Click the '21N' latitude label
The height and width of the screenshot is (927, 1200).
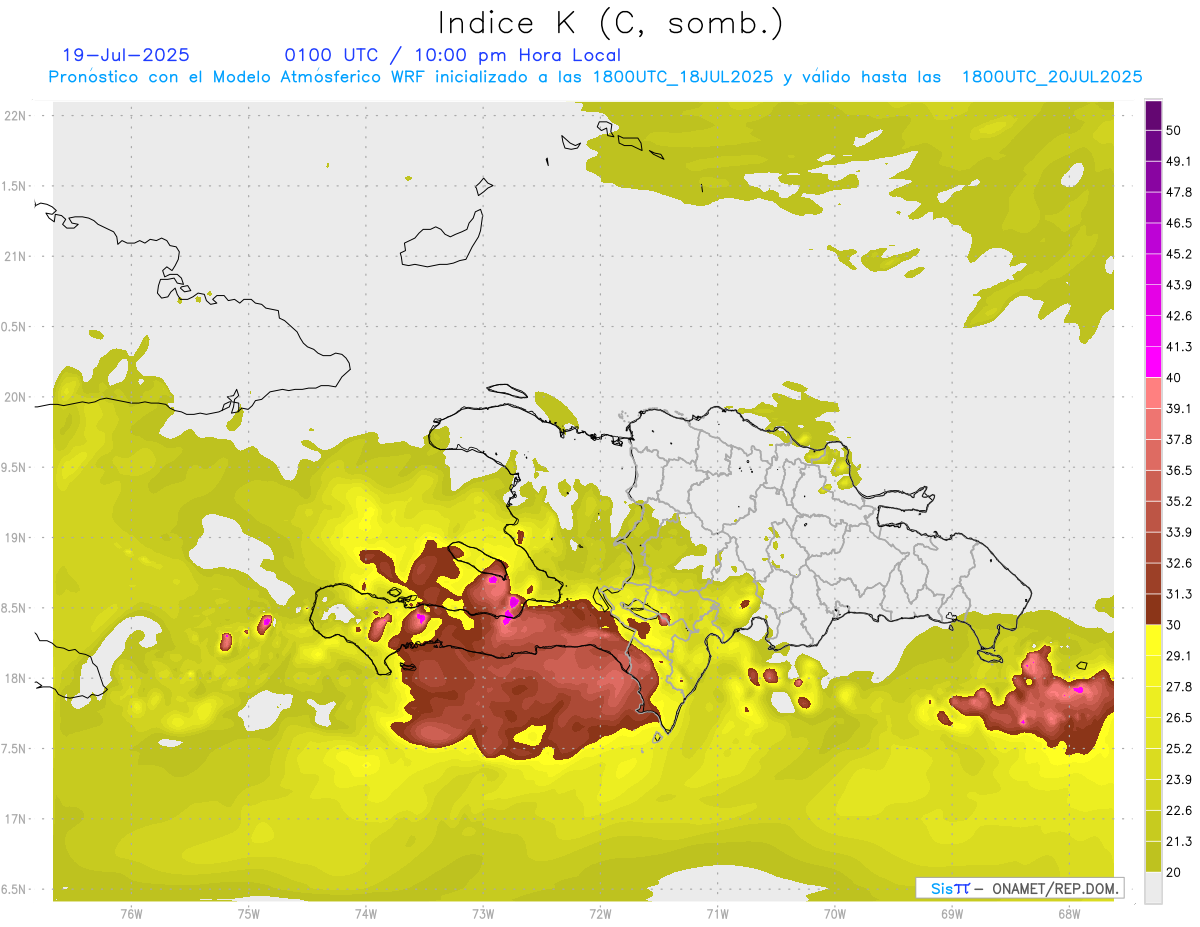pyautogui.click(x=17, y=256)
